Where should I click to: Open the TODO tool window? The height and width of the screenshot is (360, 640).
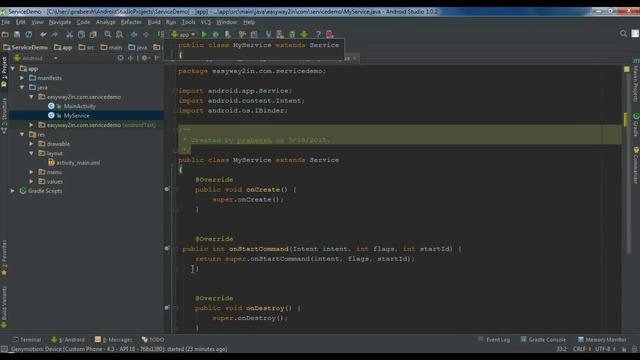coord(153,340)
